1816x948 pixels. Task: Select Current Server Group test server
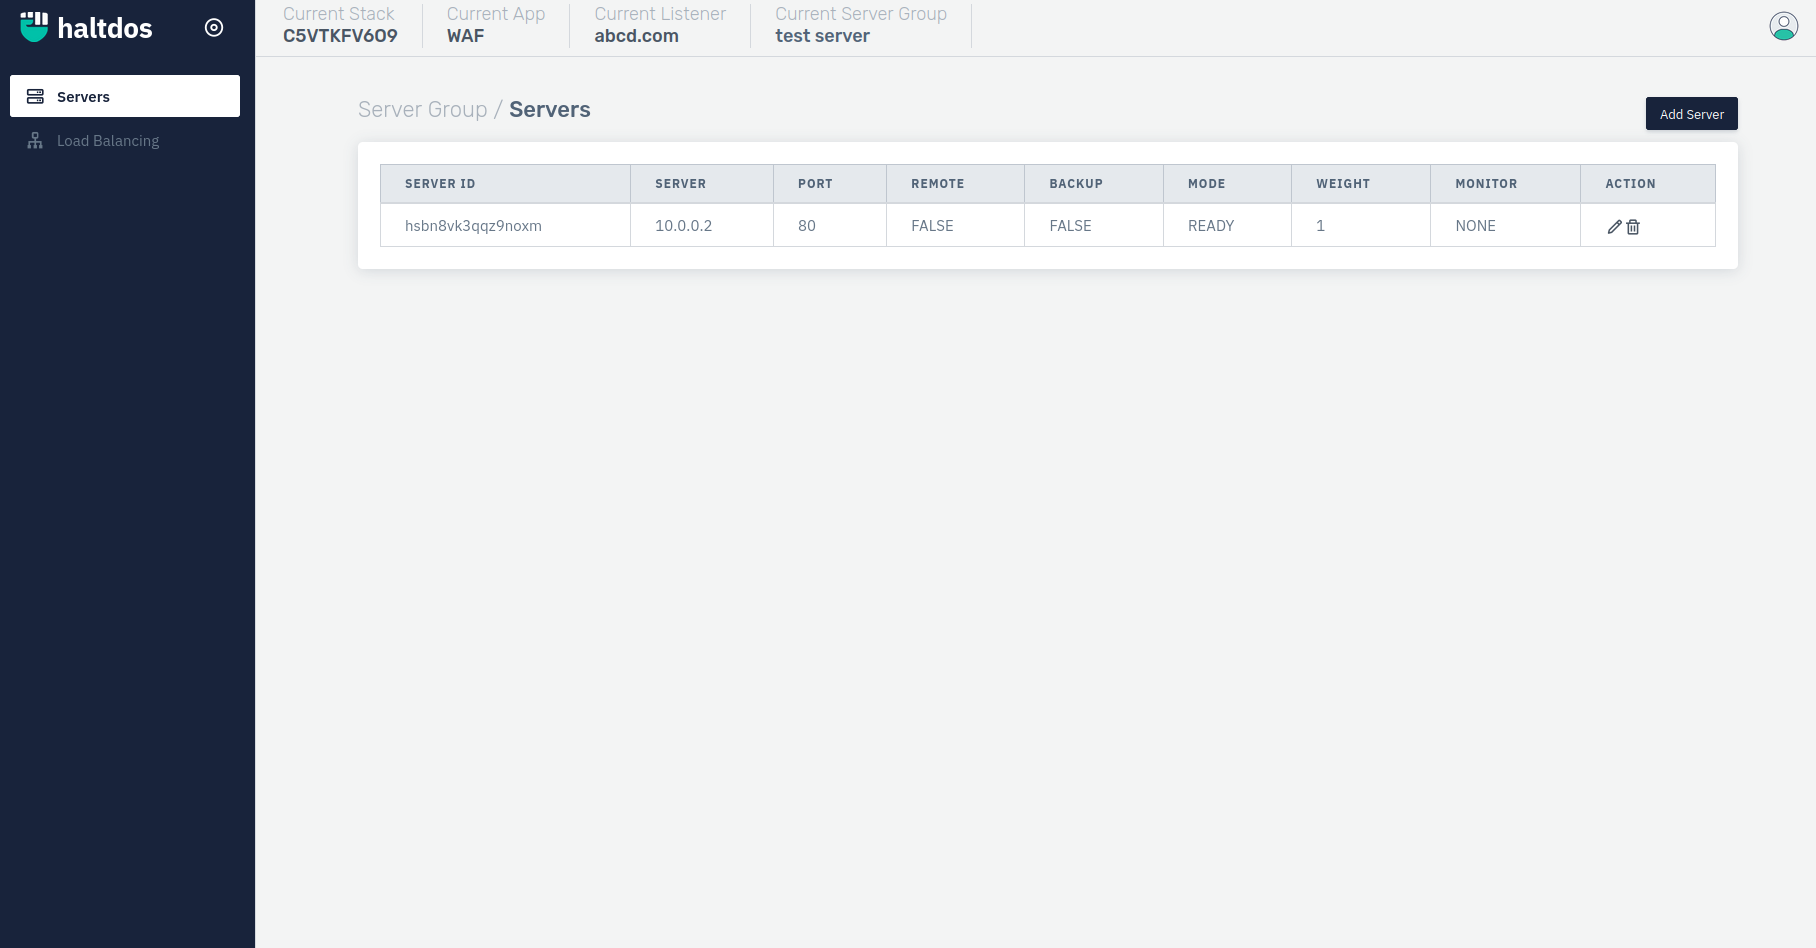click(861, 25)
